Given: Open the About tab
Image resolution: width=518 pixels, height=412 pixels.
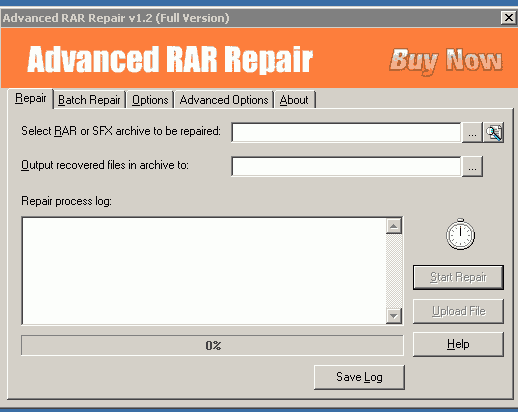Looking at the screenshot, I should [x=294, y=100].
